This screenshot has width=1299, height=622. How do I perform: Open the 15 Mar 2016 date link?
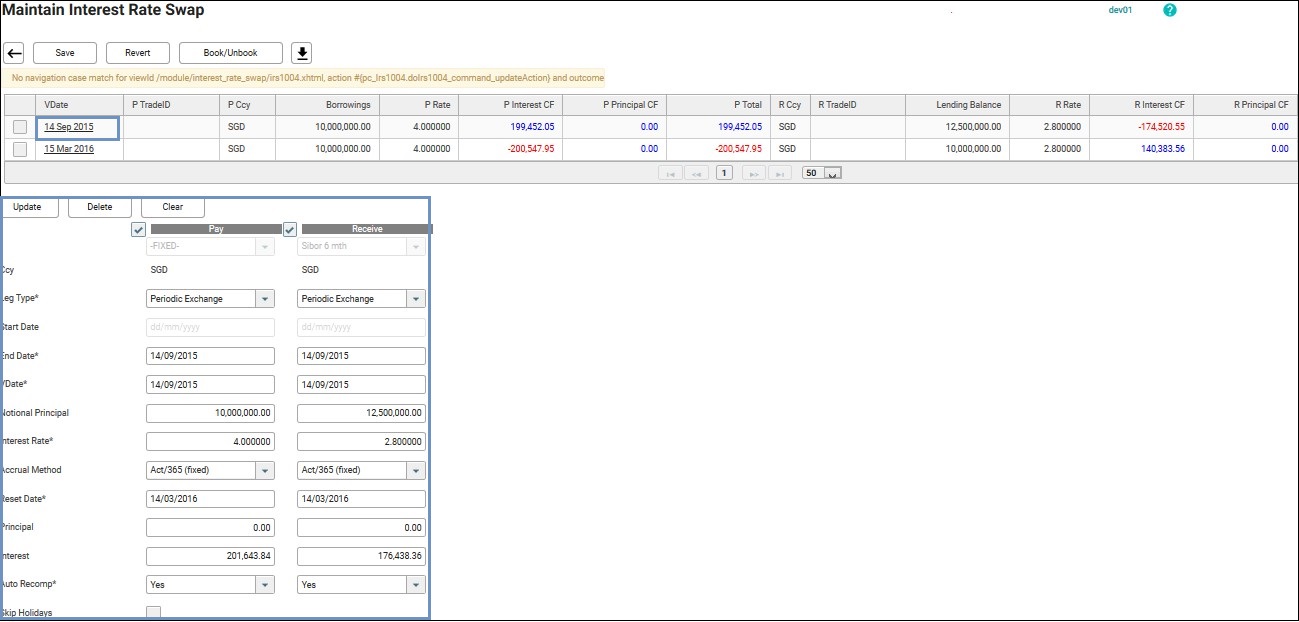click(x=69, y=149)
